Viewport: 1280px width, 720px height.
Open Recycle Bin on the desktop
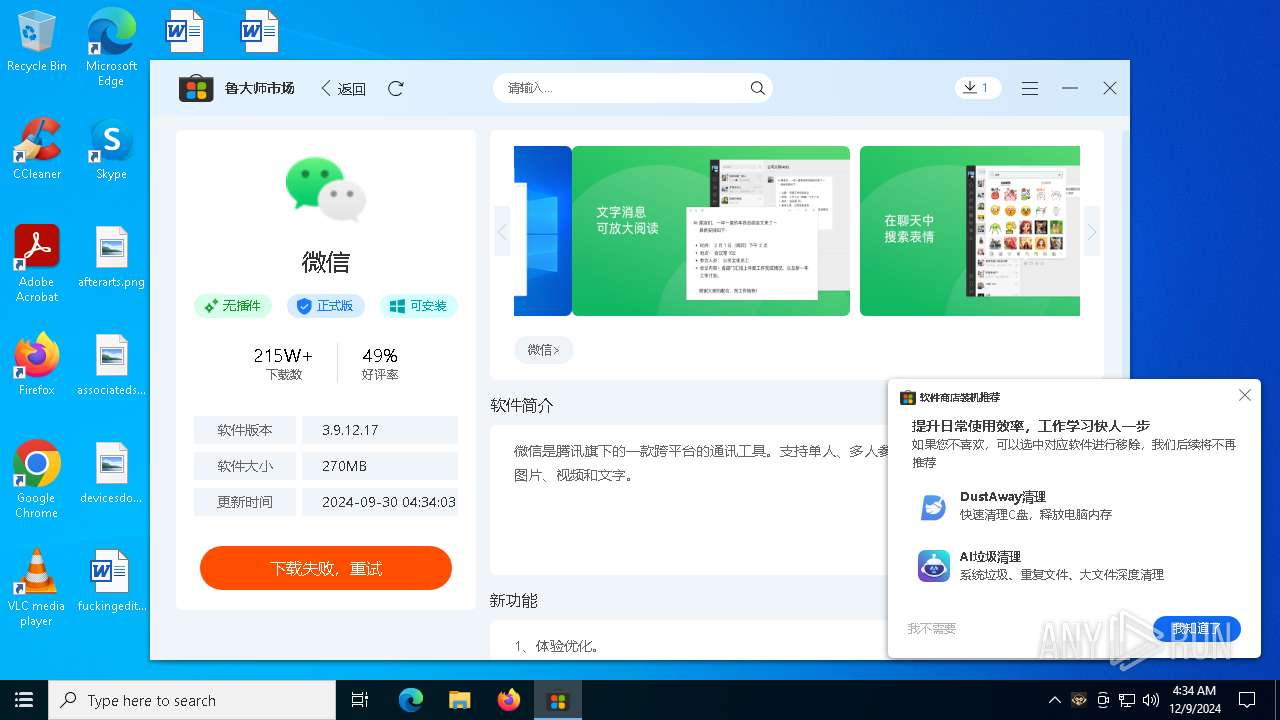tap(37, 41)
